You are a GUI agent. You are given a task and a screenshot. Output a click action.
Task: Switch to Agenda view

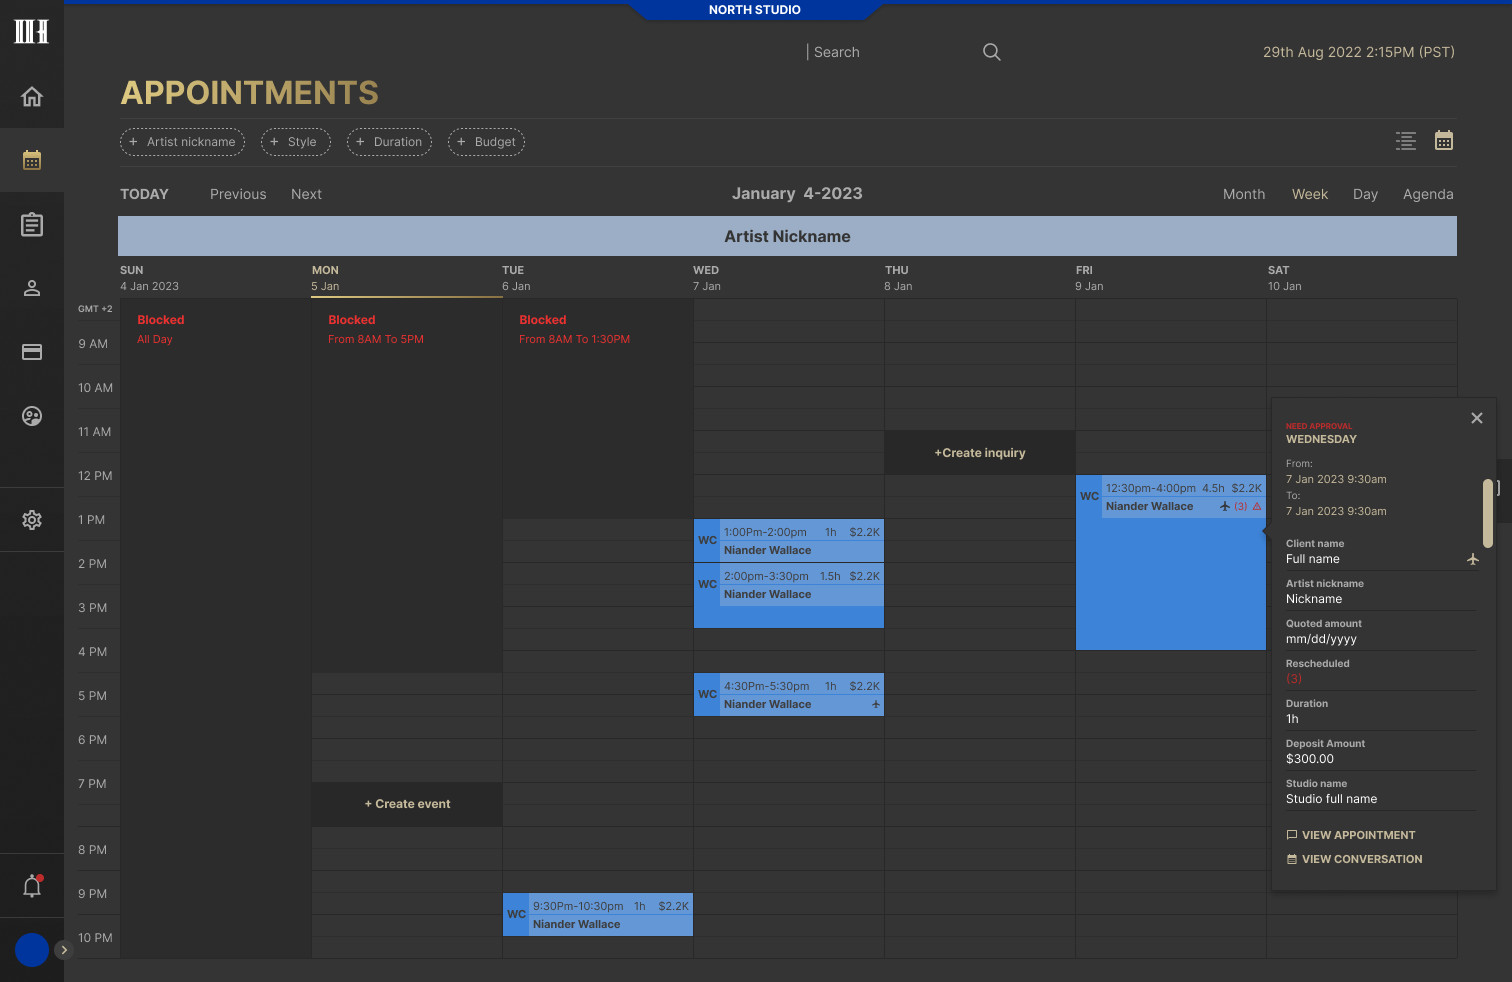click(x=1428, y=194)
